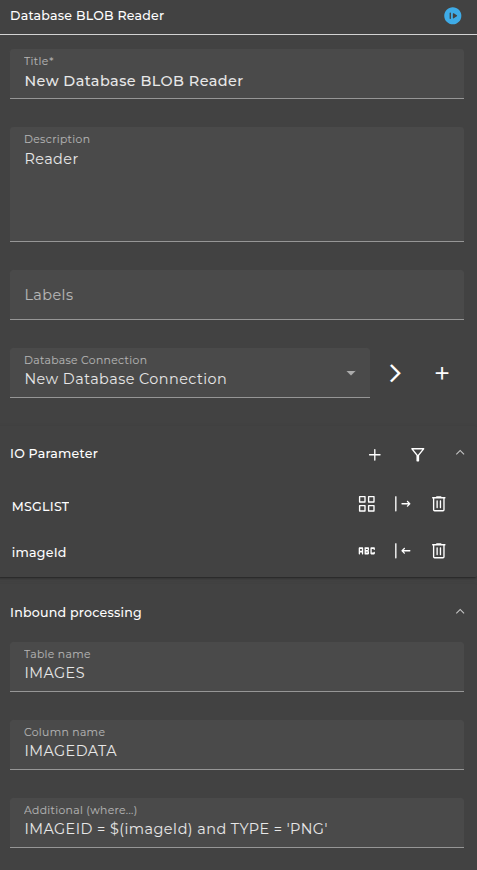Click the blue run icon in header

pyautogui.click(x=453, y=16)
